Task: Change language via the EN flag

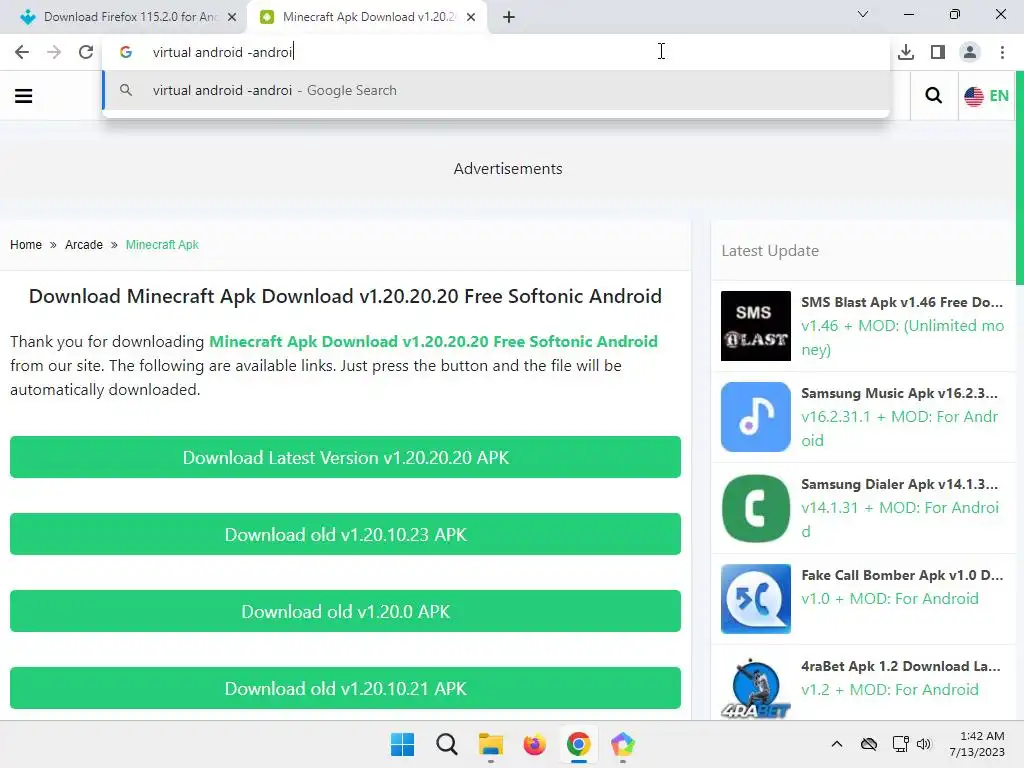Action: point(986,96)
